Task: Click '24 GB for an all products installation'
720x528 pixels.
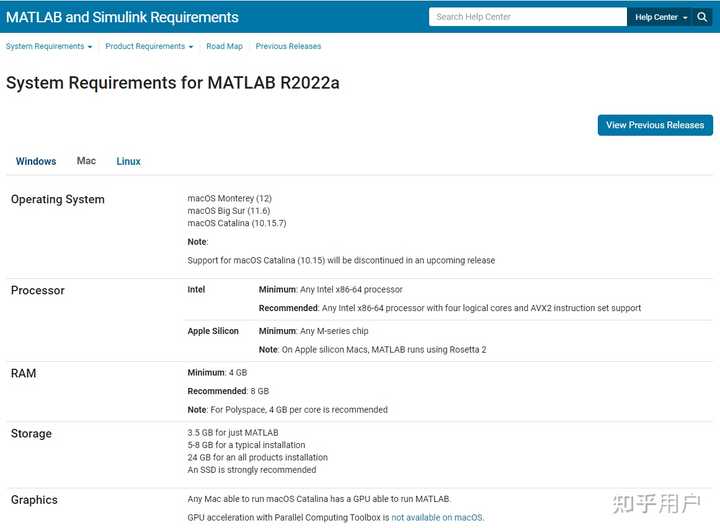Action: [258, 457]
